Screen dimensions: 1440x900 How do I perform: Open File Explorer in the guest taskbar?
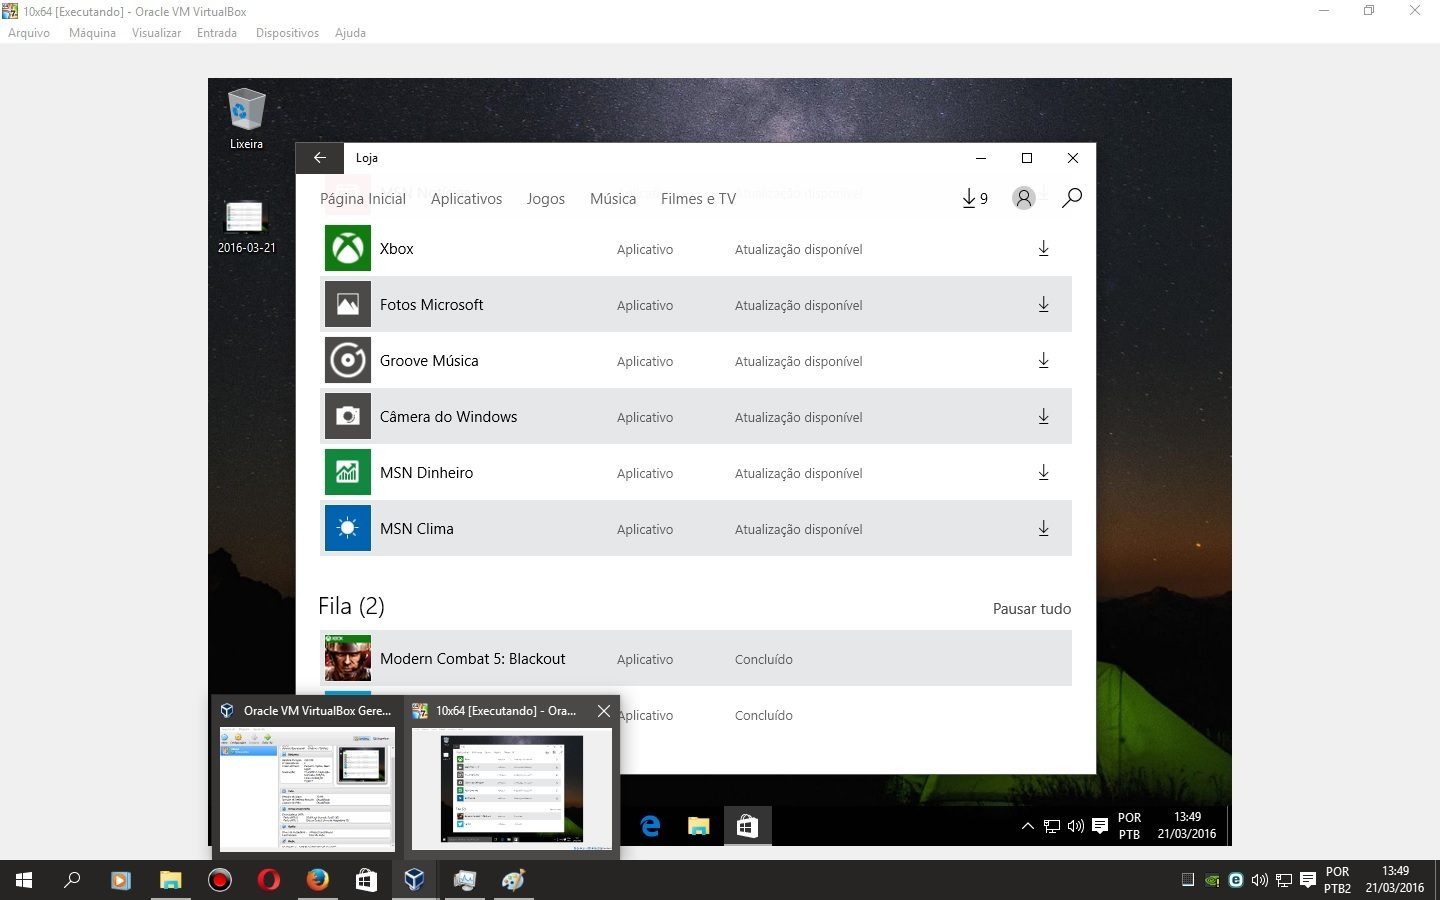[x=698, y=826]
